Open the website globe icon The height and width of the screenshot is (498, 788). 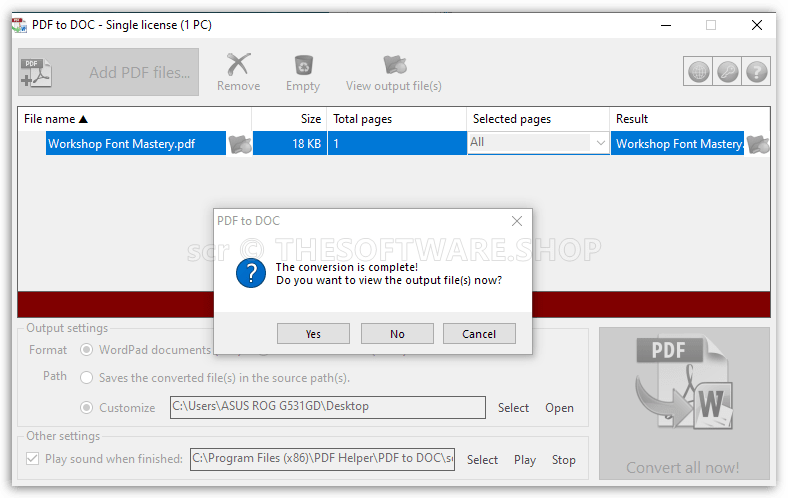coord(699,71)
